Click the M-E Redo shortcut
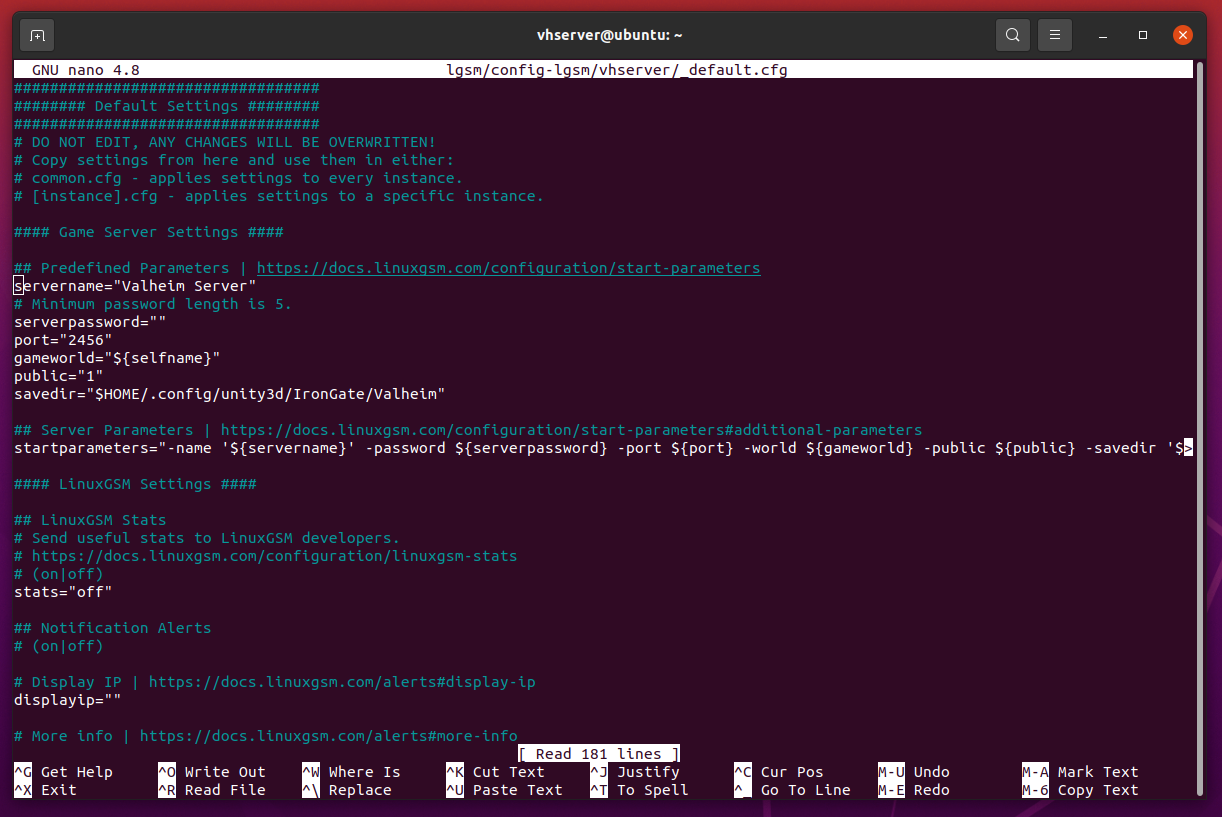 point(914,790)
